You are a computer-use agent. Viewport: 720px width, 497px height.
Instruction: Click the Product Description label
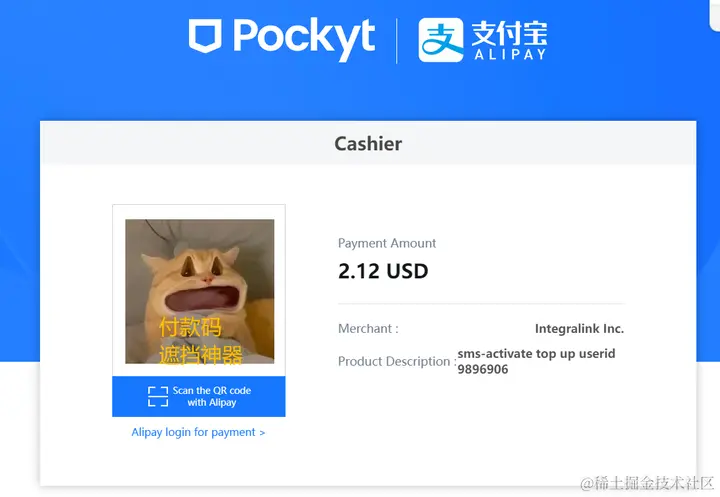coord(397,361)
